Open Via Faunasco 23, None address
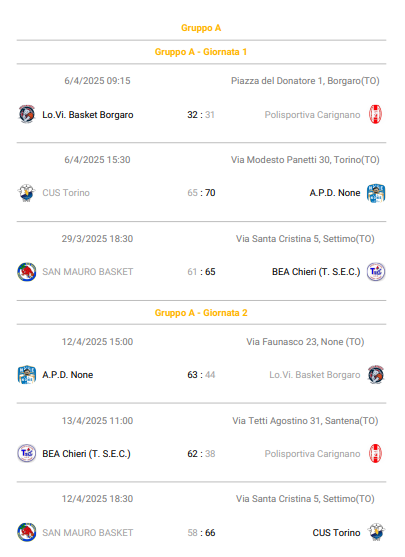405x557 pixels. tap(305, 342)
